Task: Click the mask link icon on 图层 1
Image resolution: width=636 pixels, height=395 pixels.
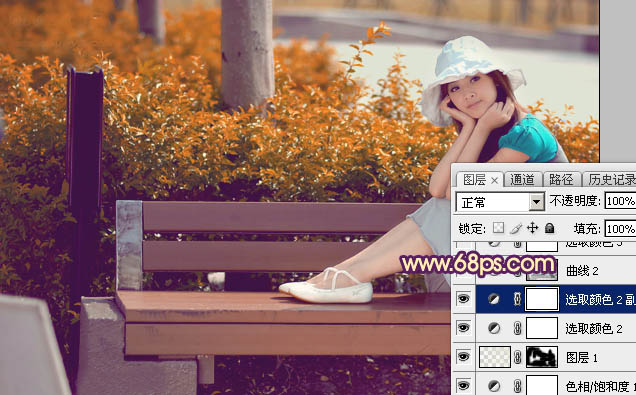Action: [518, 357]
